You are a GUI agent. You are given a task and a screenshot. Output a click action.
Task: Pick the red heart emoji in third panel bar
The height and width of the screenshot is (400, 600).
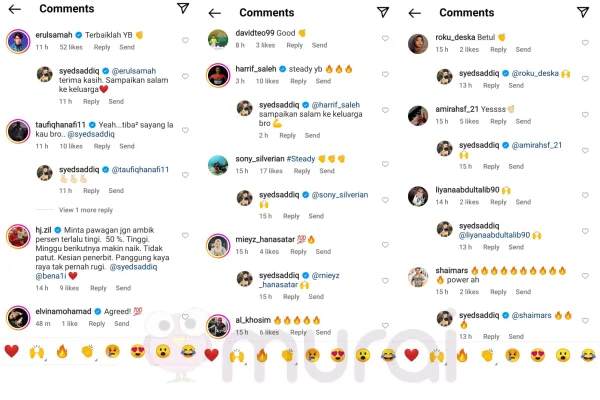[411, 355]
